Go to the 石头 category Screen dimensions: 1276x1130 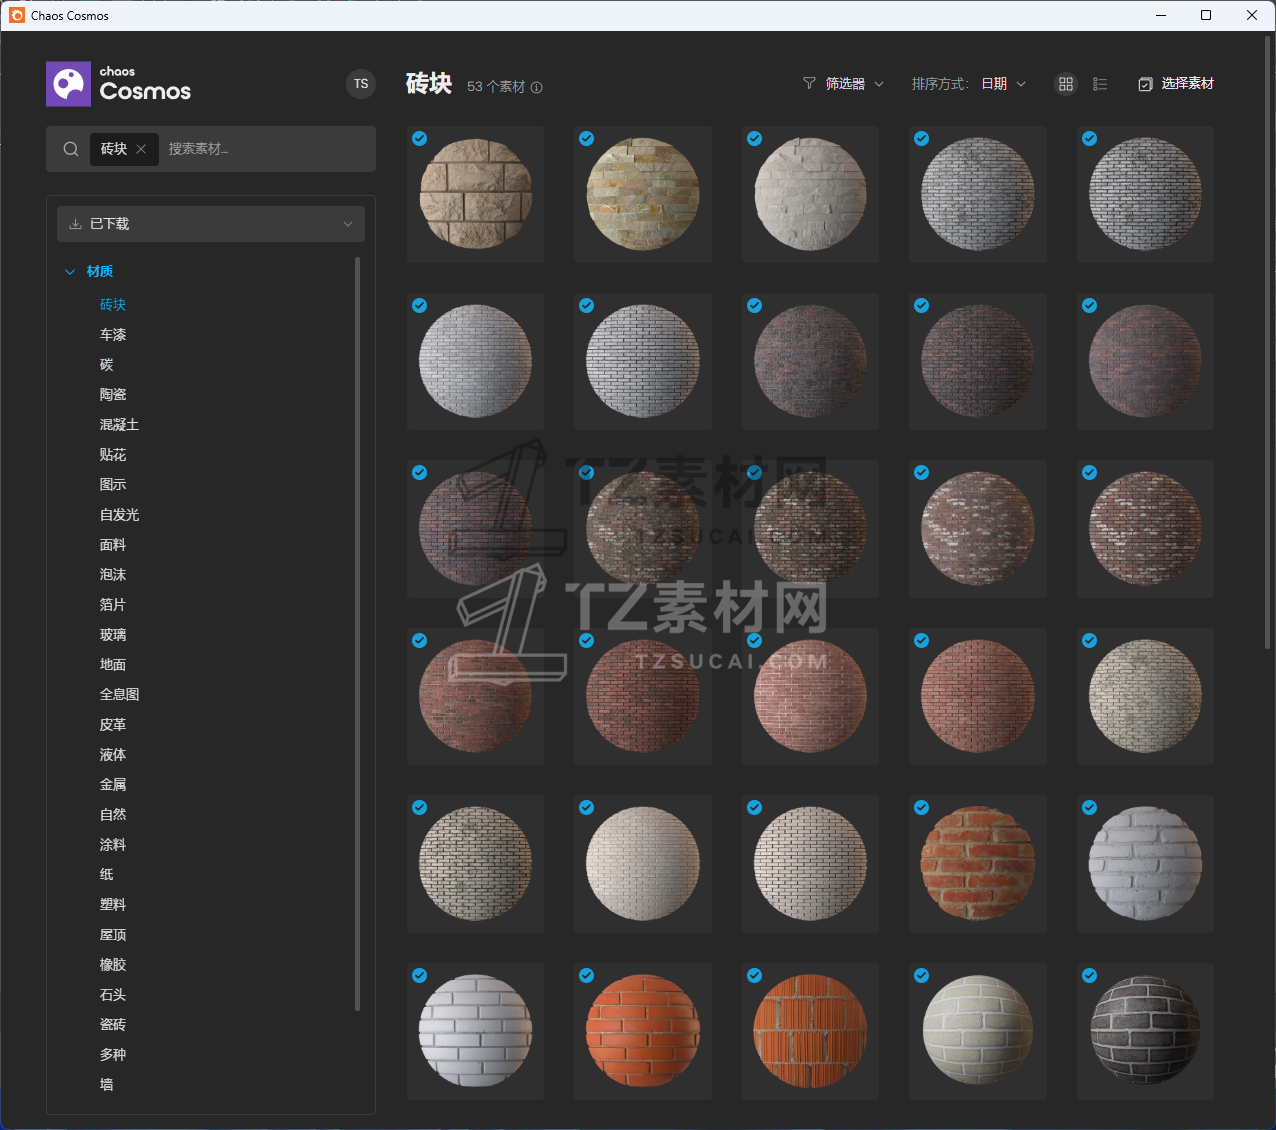(113, 995)
